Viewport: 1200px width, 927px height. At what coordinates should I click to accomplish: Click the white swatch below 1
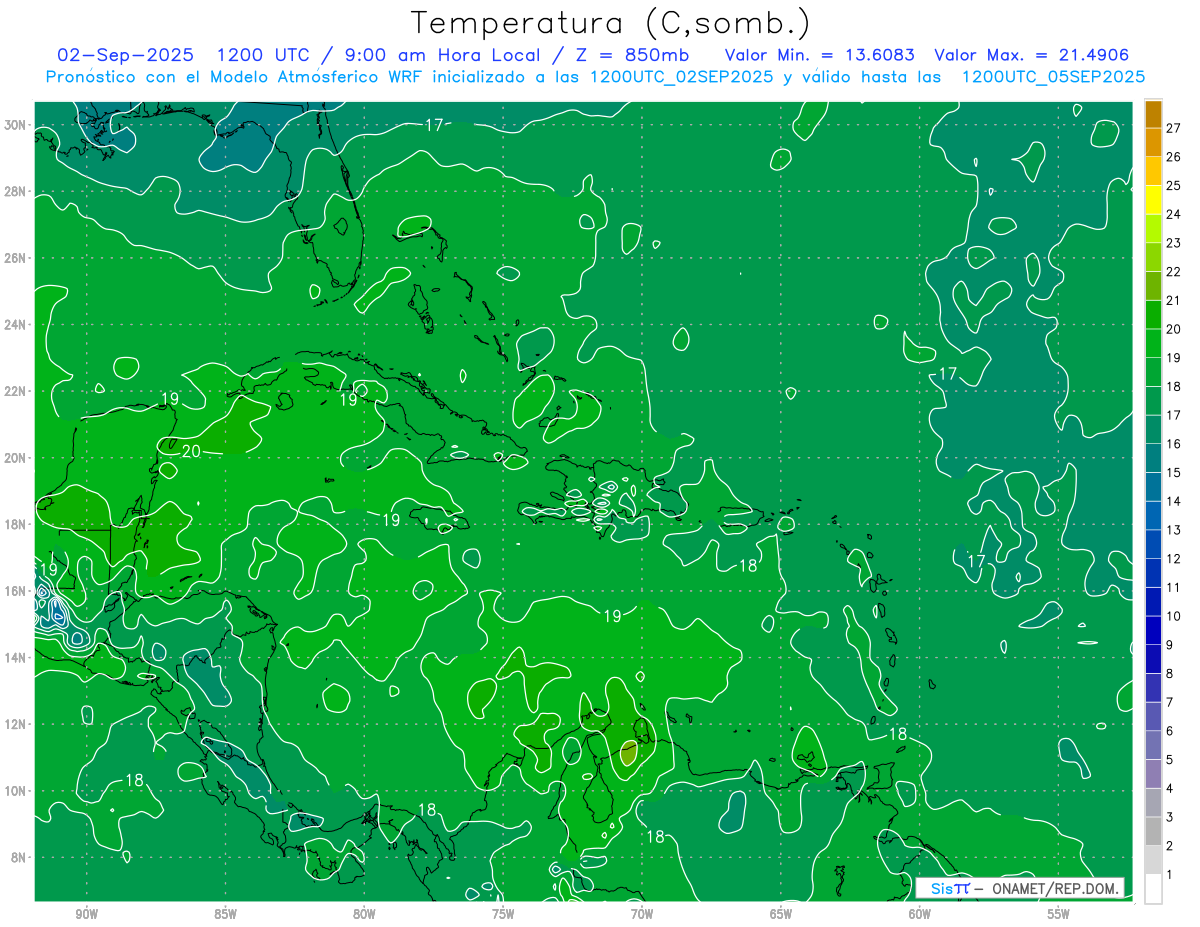click(1153, 889)
